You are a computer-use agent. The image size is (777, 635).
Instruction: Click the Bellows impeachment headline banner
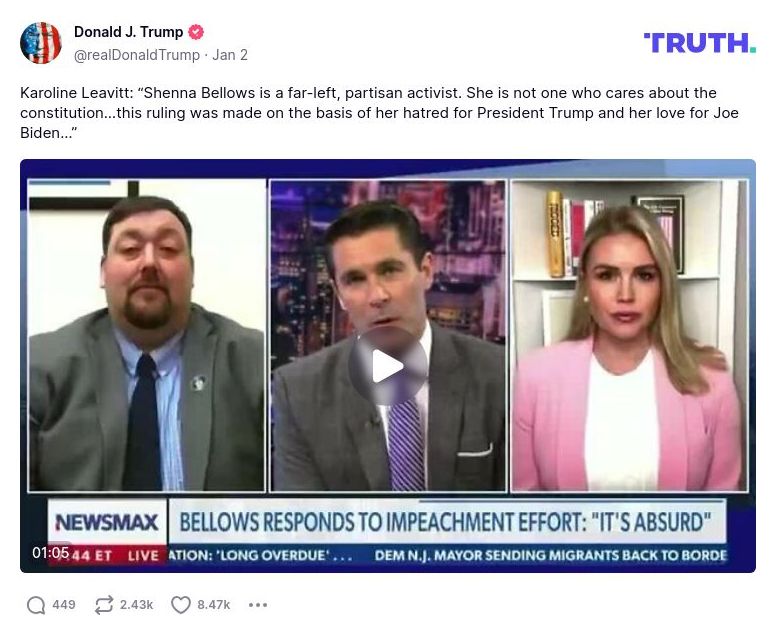[x=445, y=522]
